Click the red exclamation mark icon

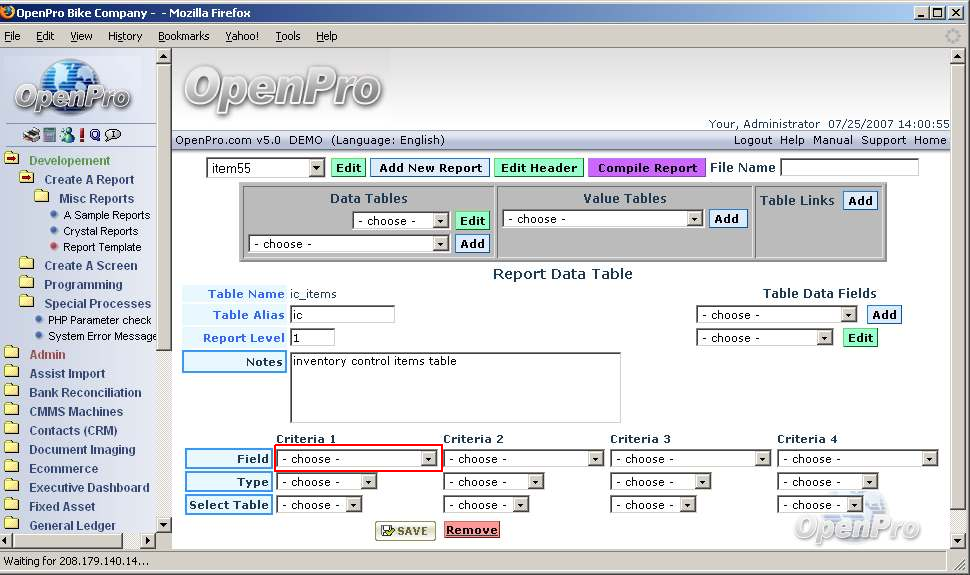tap(82, 135)
